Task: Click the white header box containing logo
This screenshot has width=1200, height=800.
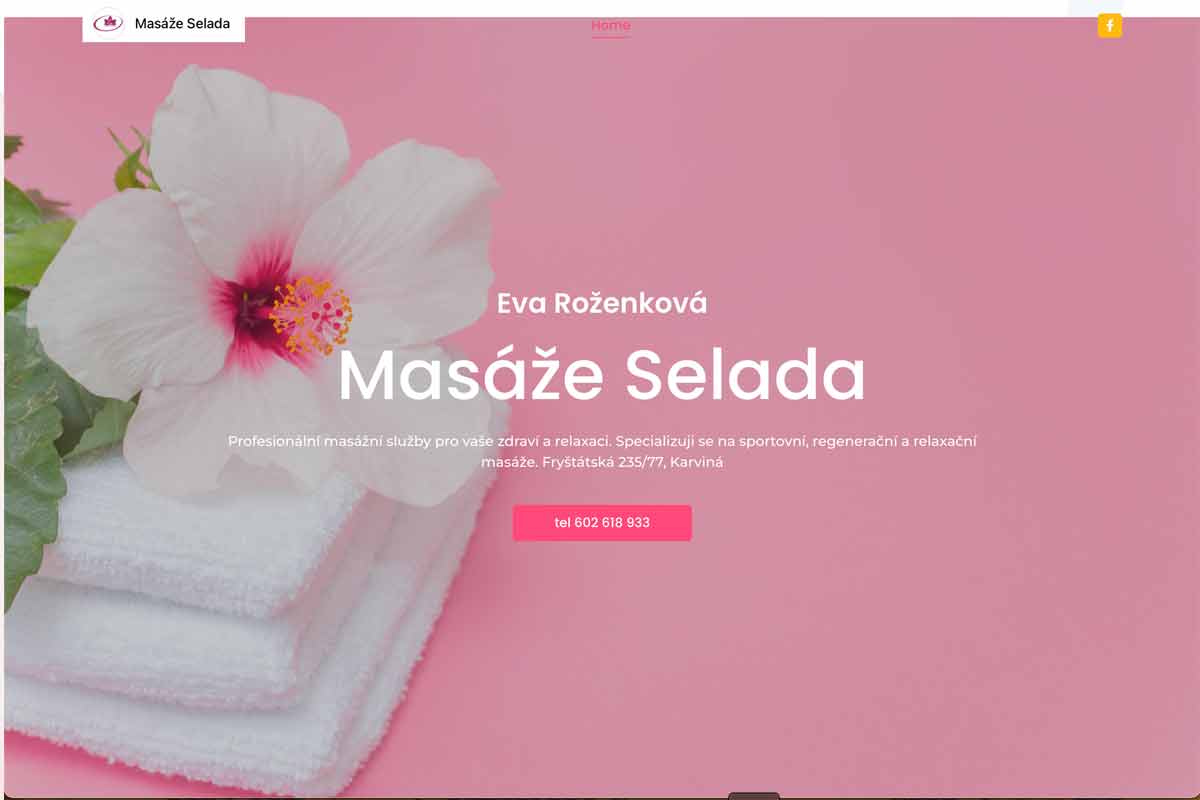Action: coord(163,23)
